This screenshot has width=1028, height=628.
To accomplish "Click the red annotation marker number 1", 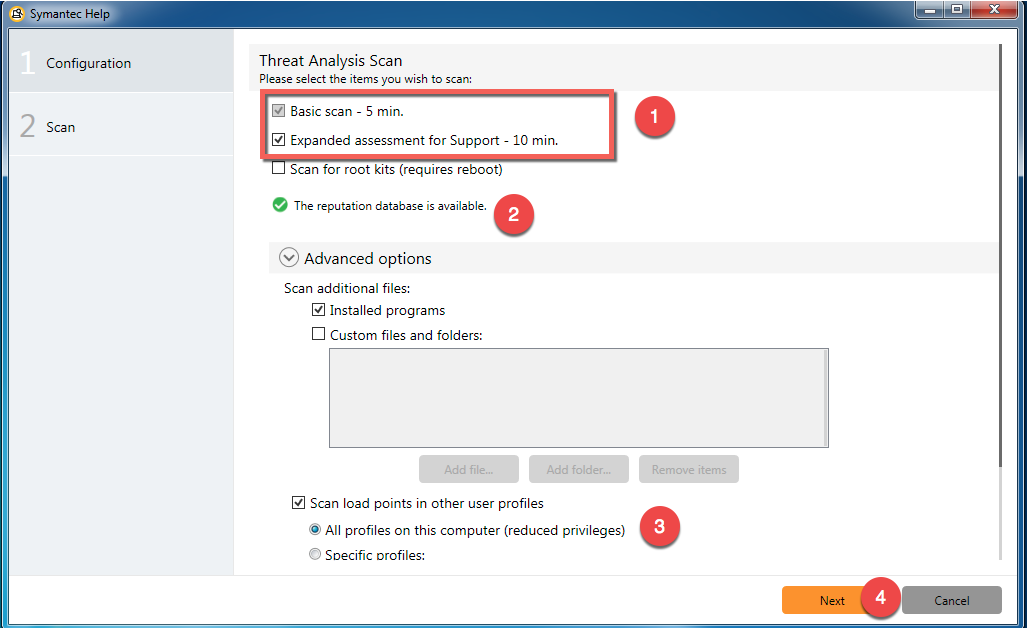I will (x=655, y=117).
